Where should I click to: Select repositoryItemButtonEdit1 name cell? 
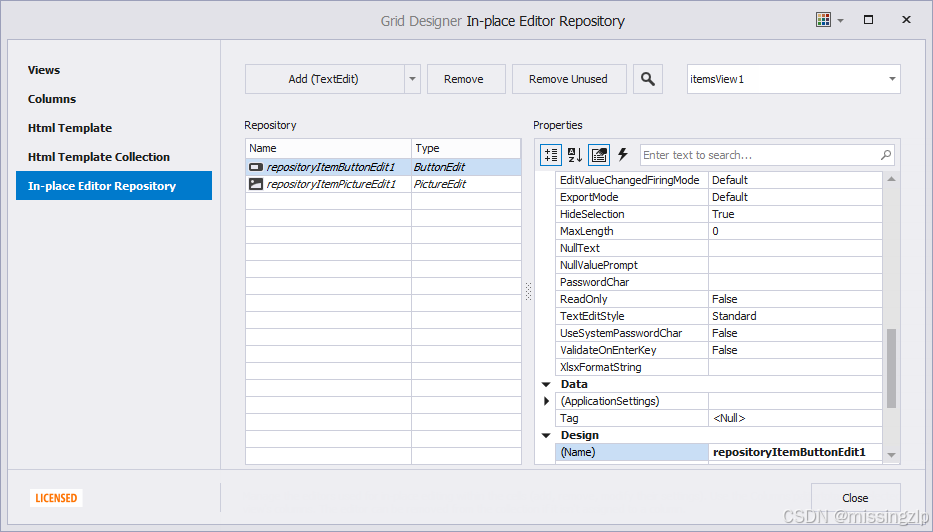(330, 167)
